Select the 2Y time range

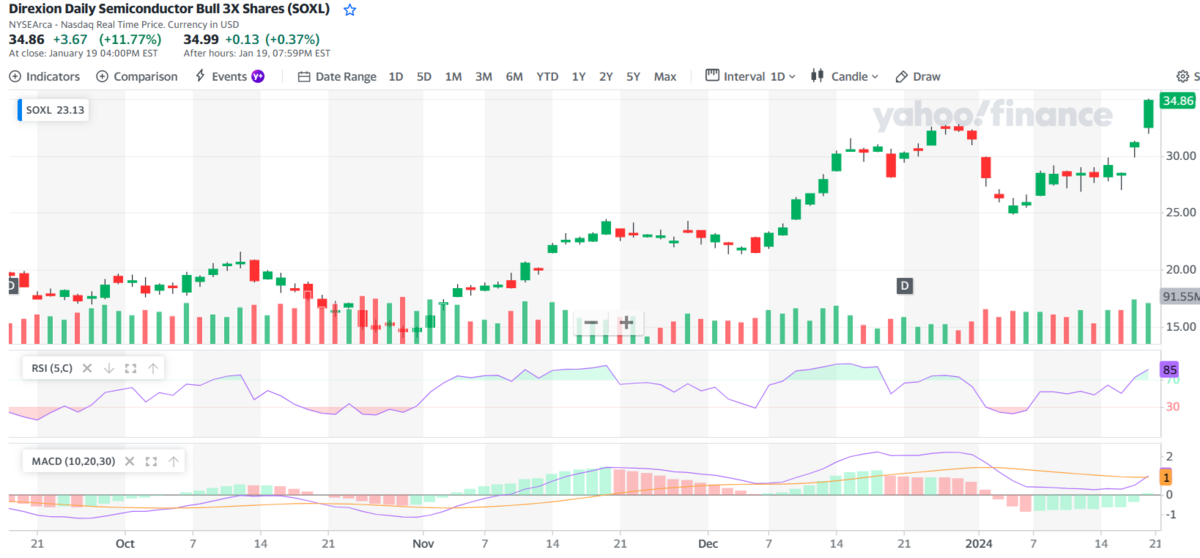(606, 76)
